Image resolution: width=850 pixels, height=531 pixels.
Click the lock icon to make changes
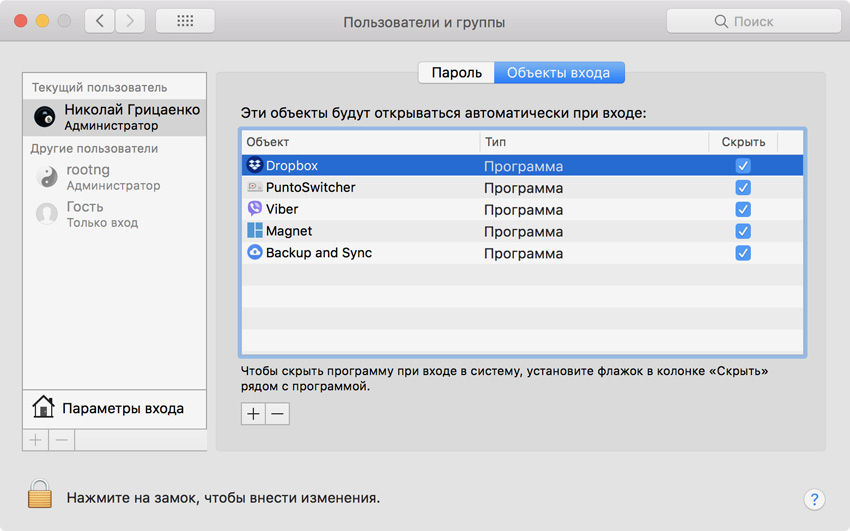coord(39,495)
